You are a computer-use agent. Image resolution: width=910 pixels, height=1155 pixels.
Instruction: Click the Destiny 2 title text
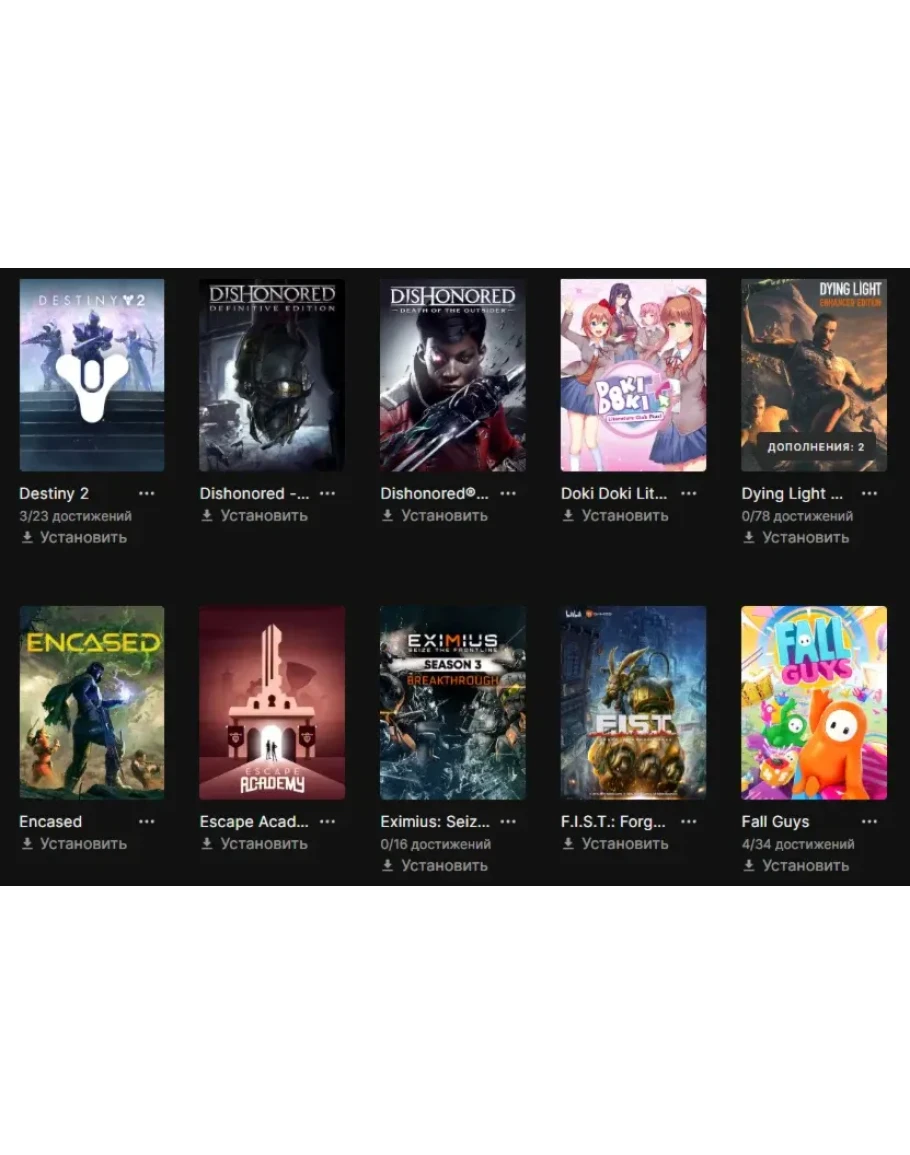click(54, 494)
